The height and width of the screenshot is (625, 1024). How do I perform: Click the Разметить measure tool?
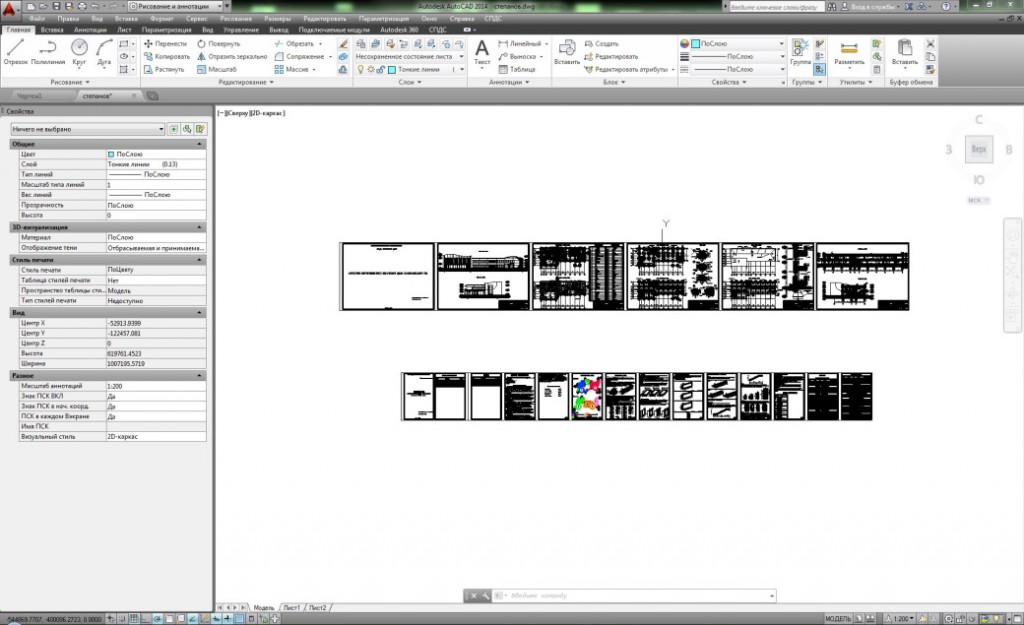[x=849, y=52]
